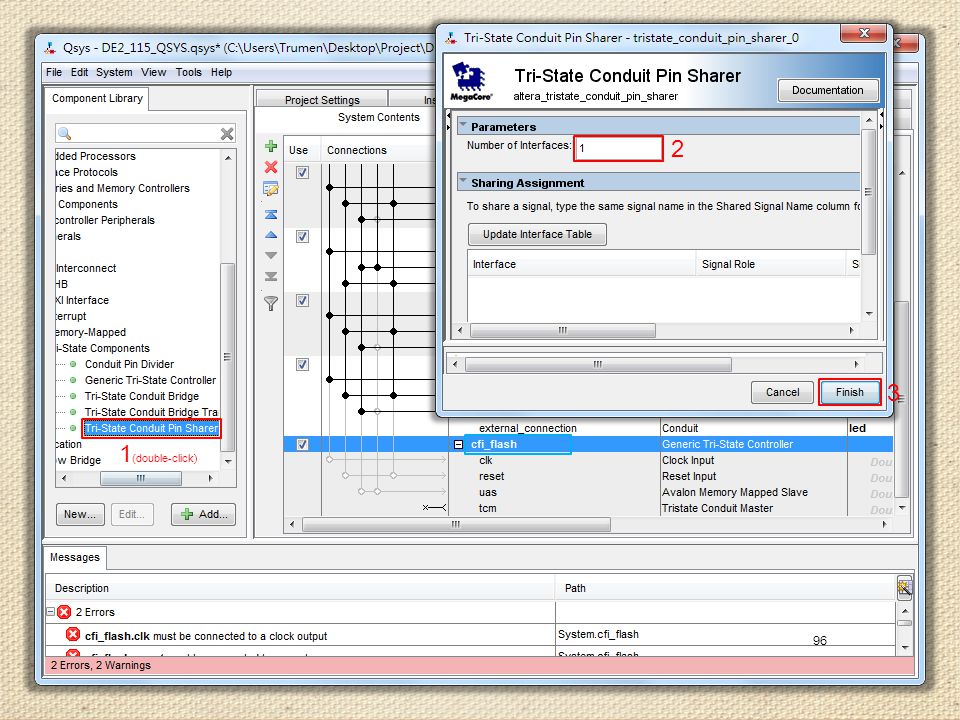Click the Finish button in the dialog
The width and height of the screenshot is (960, 720).
coord(850,392)
